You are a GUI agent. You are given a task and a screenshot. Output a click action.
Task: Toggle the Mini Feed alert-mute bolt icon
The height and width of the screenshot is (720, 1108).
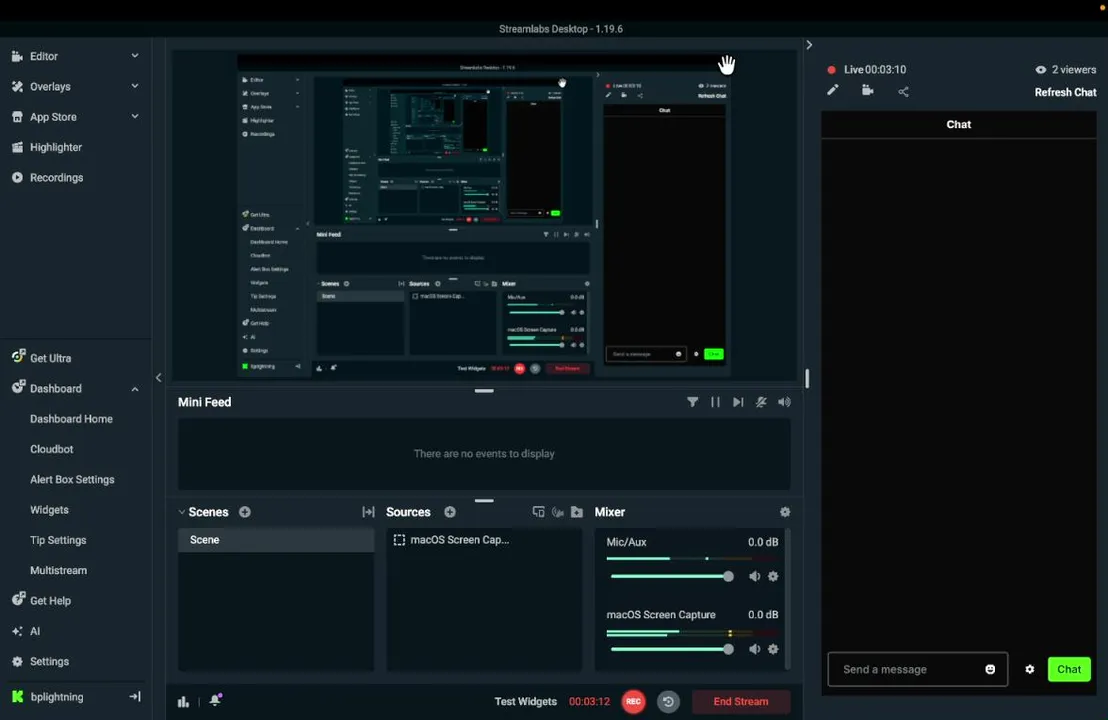click(x=761, y=402)
